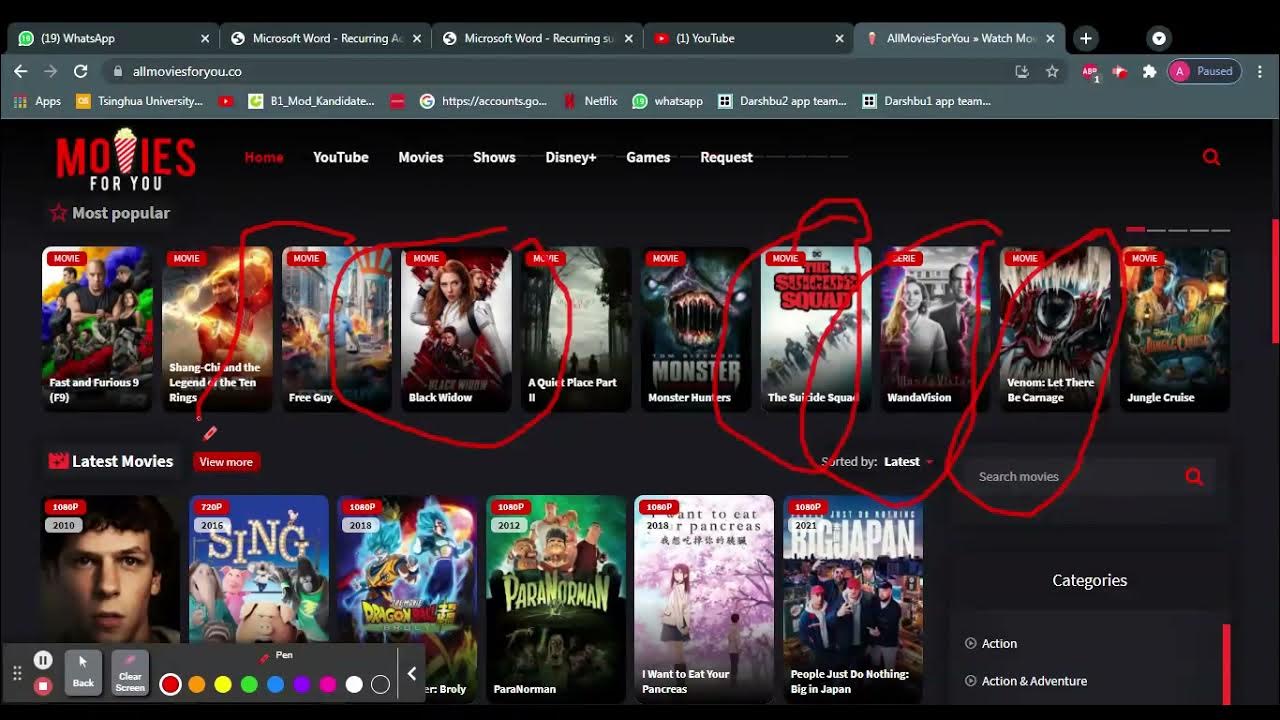This screenshot has width=1280, height=720.
Task: Open I Want to Eat Your Pancreas card
Action: pos(704,599)
